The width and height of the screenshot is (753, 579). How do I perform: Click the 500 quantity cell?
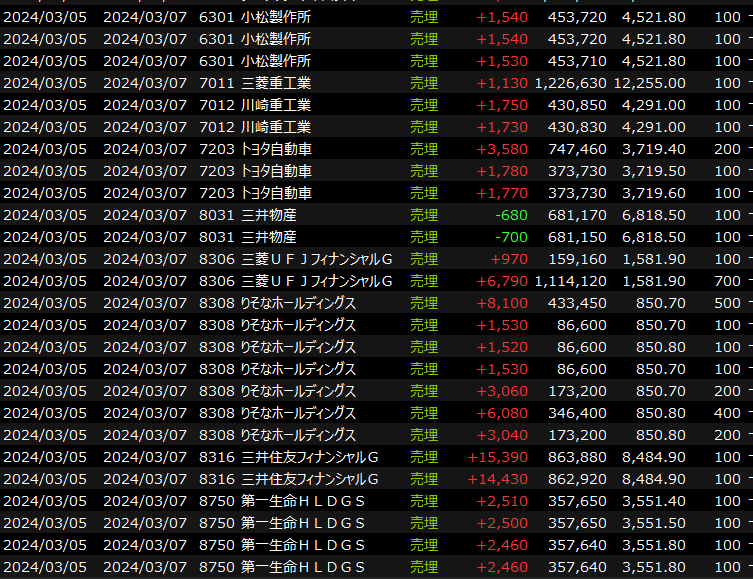[x=727, y=303]
